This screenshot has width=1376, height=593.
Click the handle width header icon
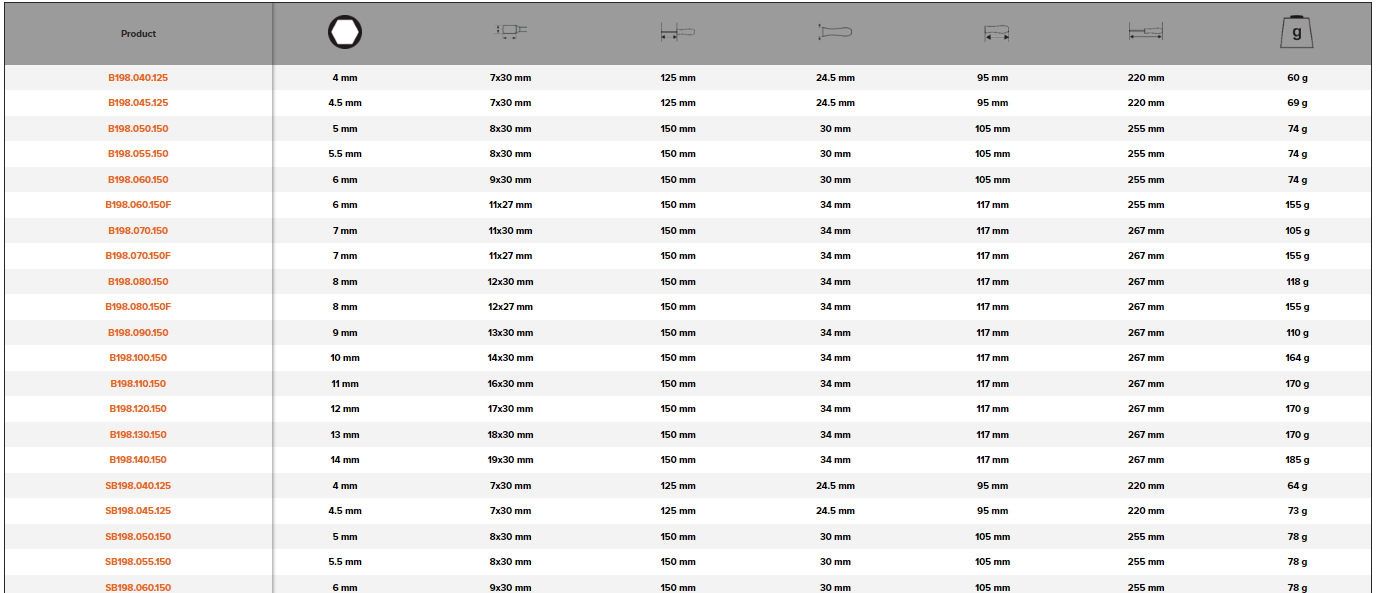(834, 33)
